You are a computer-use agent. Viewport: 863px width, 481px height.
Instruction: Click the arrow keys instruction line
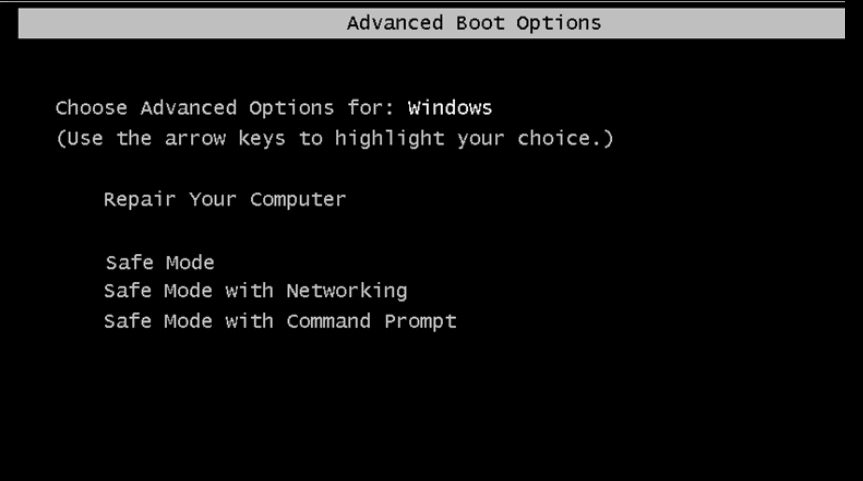pos(335,139)
